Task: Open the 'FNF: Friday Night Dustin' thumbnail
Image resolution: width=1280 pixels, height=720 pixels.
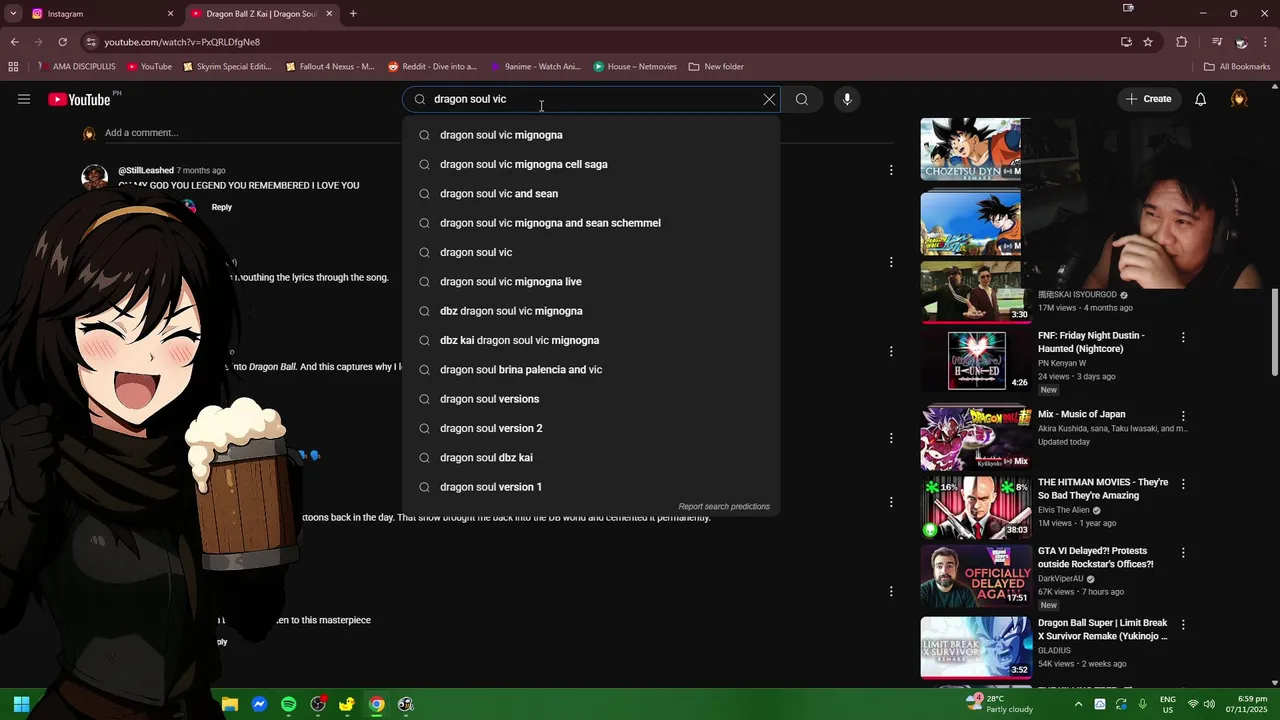Action: (x=976, y=361)
